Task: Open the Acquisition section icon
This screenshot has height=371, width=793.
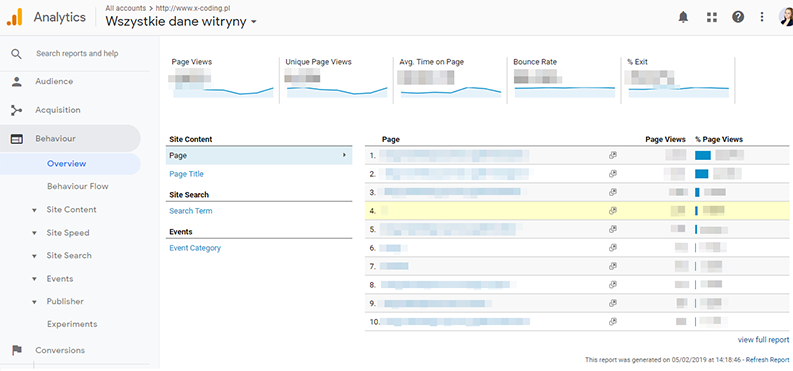Action: coord(17,110)
